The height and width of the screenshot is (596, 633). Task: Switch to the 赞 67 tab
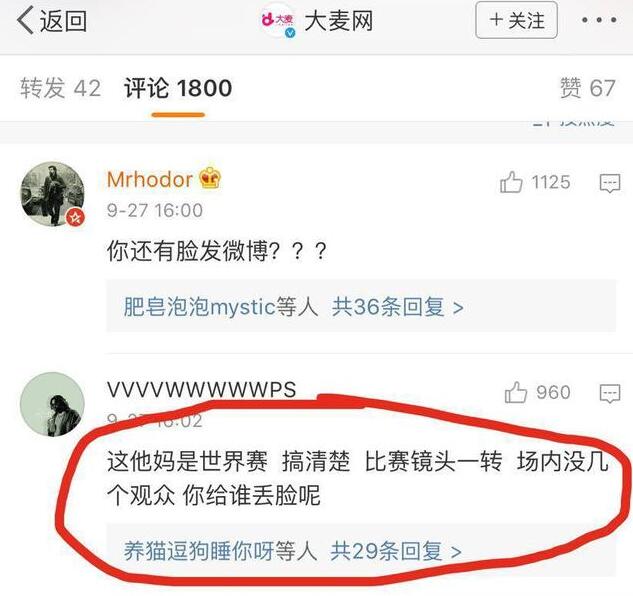(587, 88)
